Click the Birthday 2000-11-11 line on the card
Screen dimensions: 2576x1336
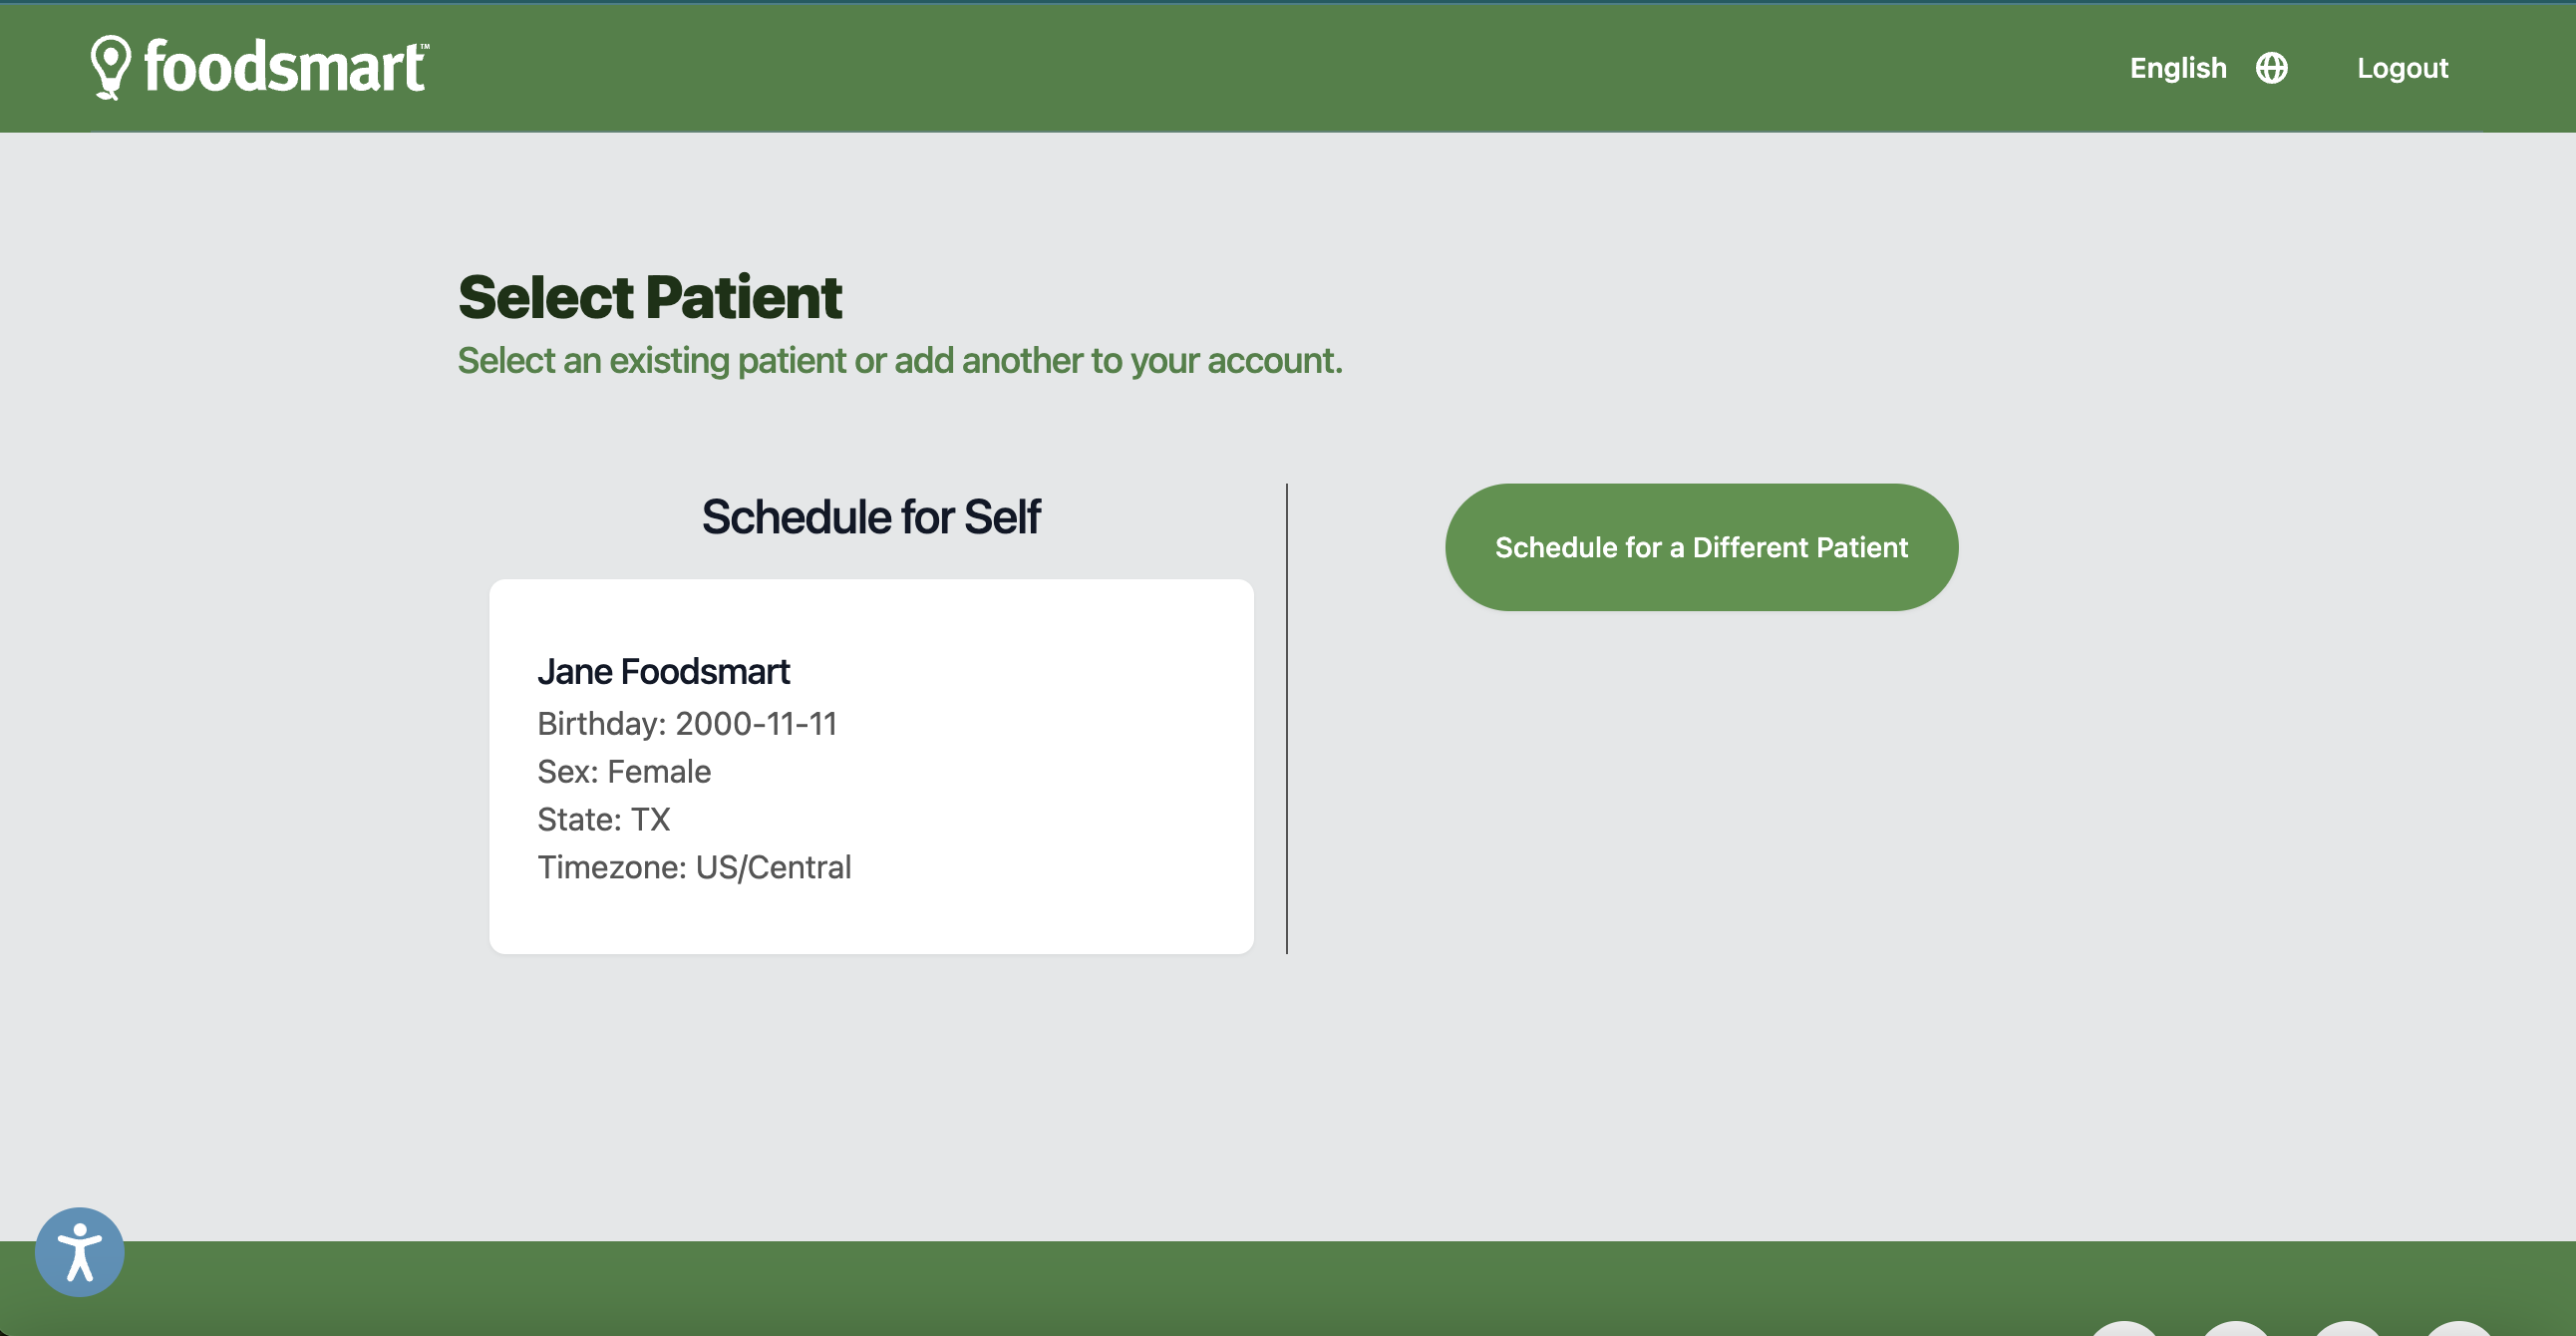[688, 723]
